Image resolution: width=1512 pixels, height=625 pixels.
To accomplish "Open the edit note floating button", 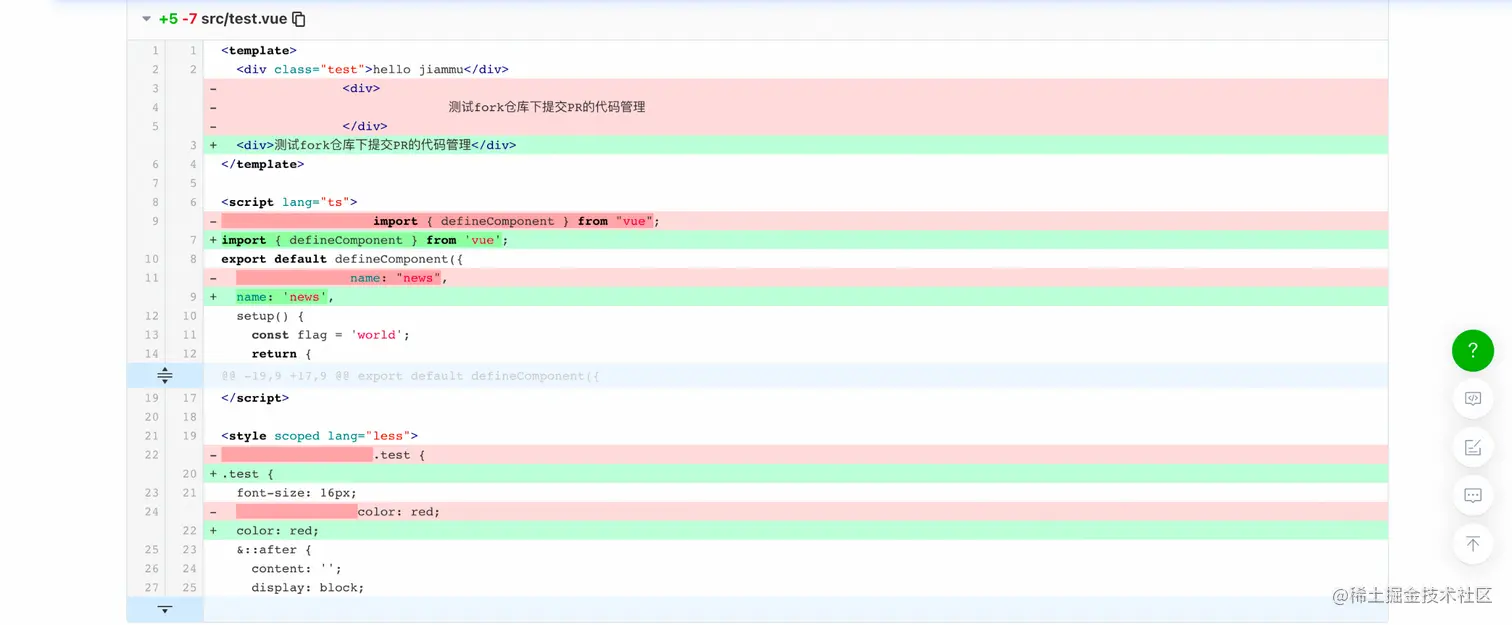I will 1472,447.
